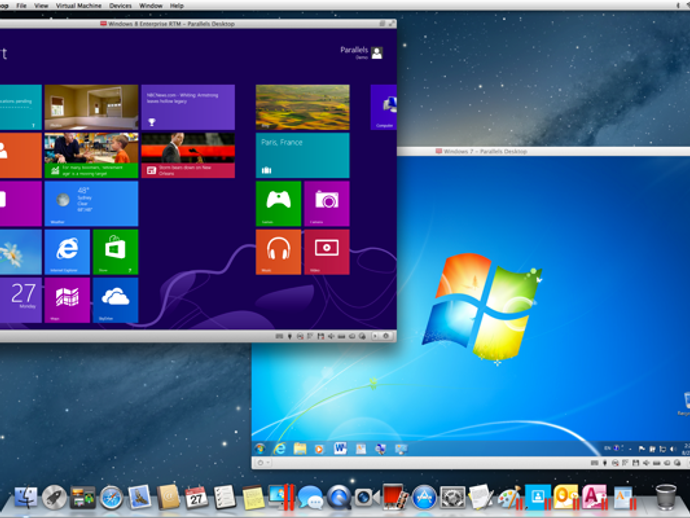Image resolution: width=690 pixels, height=518 pixels.
Task: Open the calendar tile showing 27 Monday
Action: pos(21,300)
